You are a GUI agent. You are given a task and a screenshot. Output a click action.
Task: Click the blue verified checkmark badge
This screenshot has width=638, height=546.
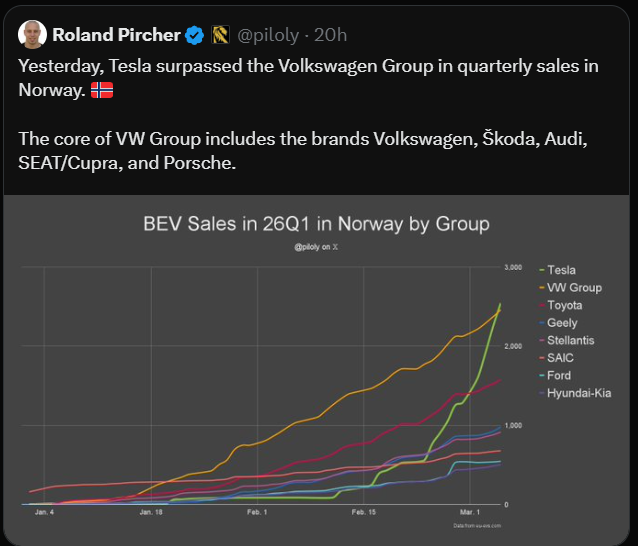tap(195, 35)
